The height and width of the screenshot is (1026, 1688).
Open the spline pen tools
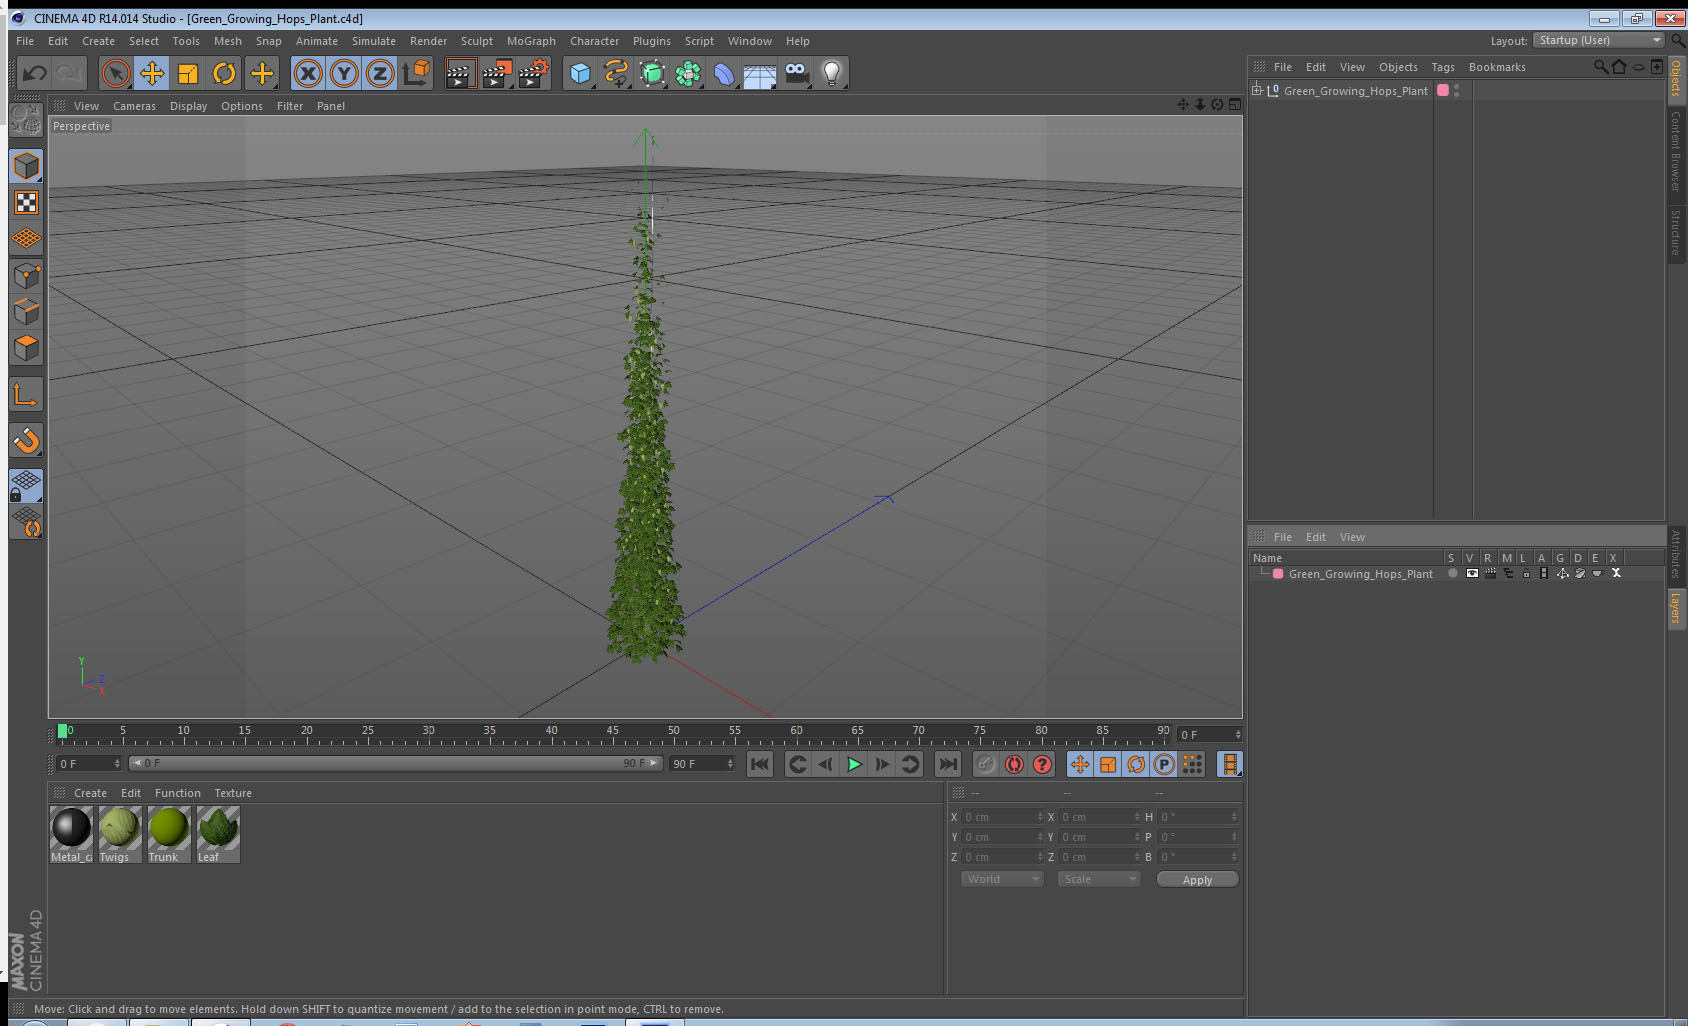[x=616, y=73]
